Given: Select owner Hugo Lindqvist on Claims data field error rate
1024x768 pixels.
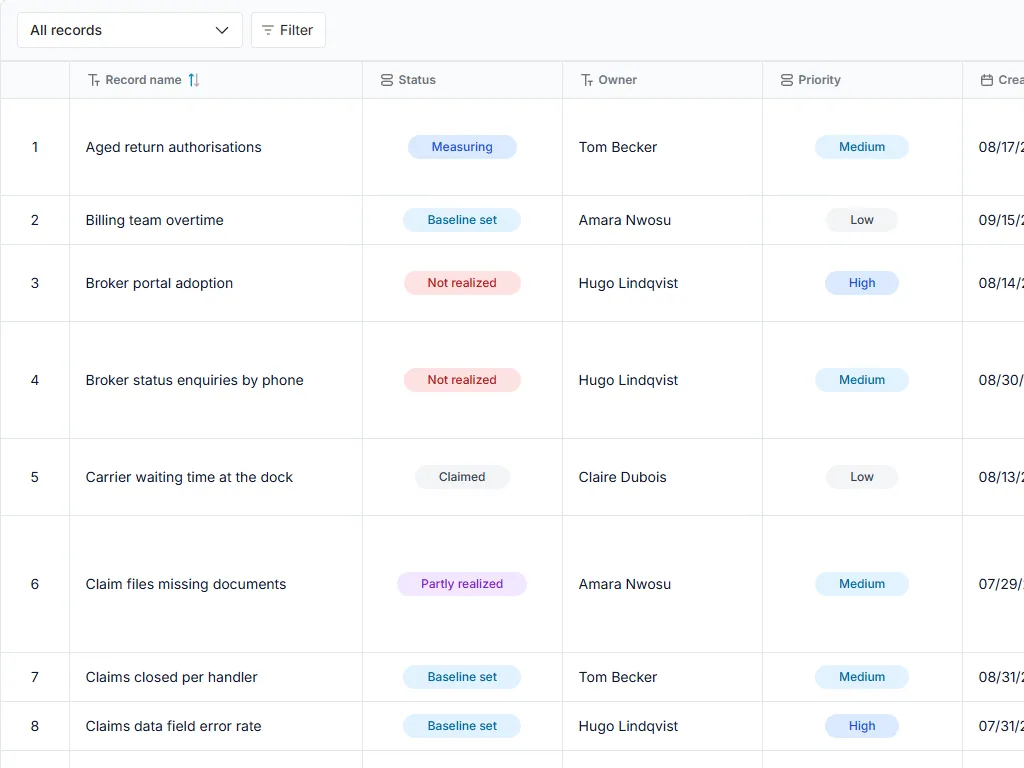Looking at the screenshot, I should [628, 726].
